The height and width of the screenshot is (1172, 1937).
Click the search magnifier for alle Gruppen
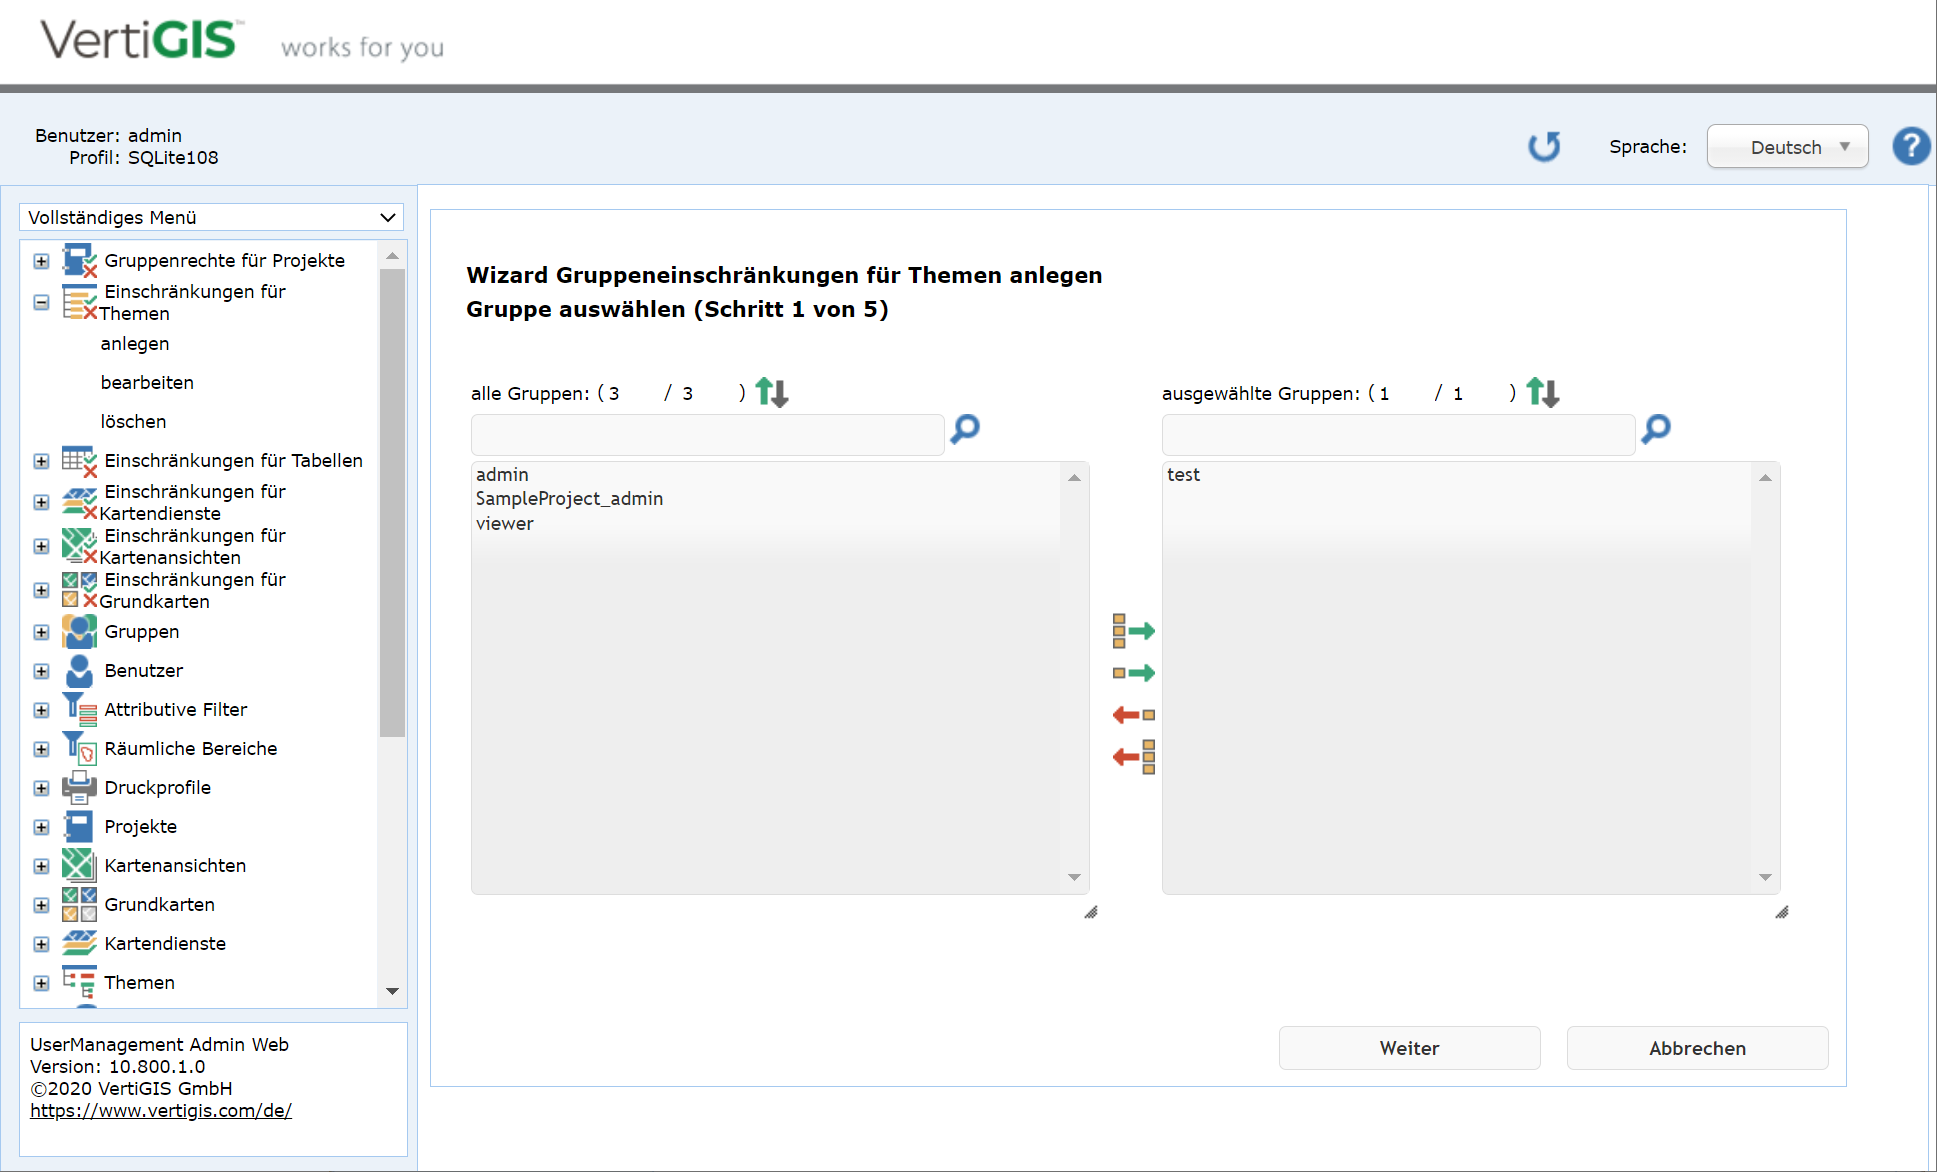pos(964,430)
